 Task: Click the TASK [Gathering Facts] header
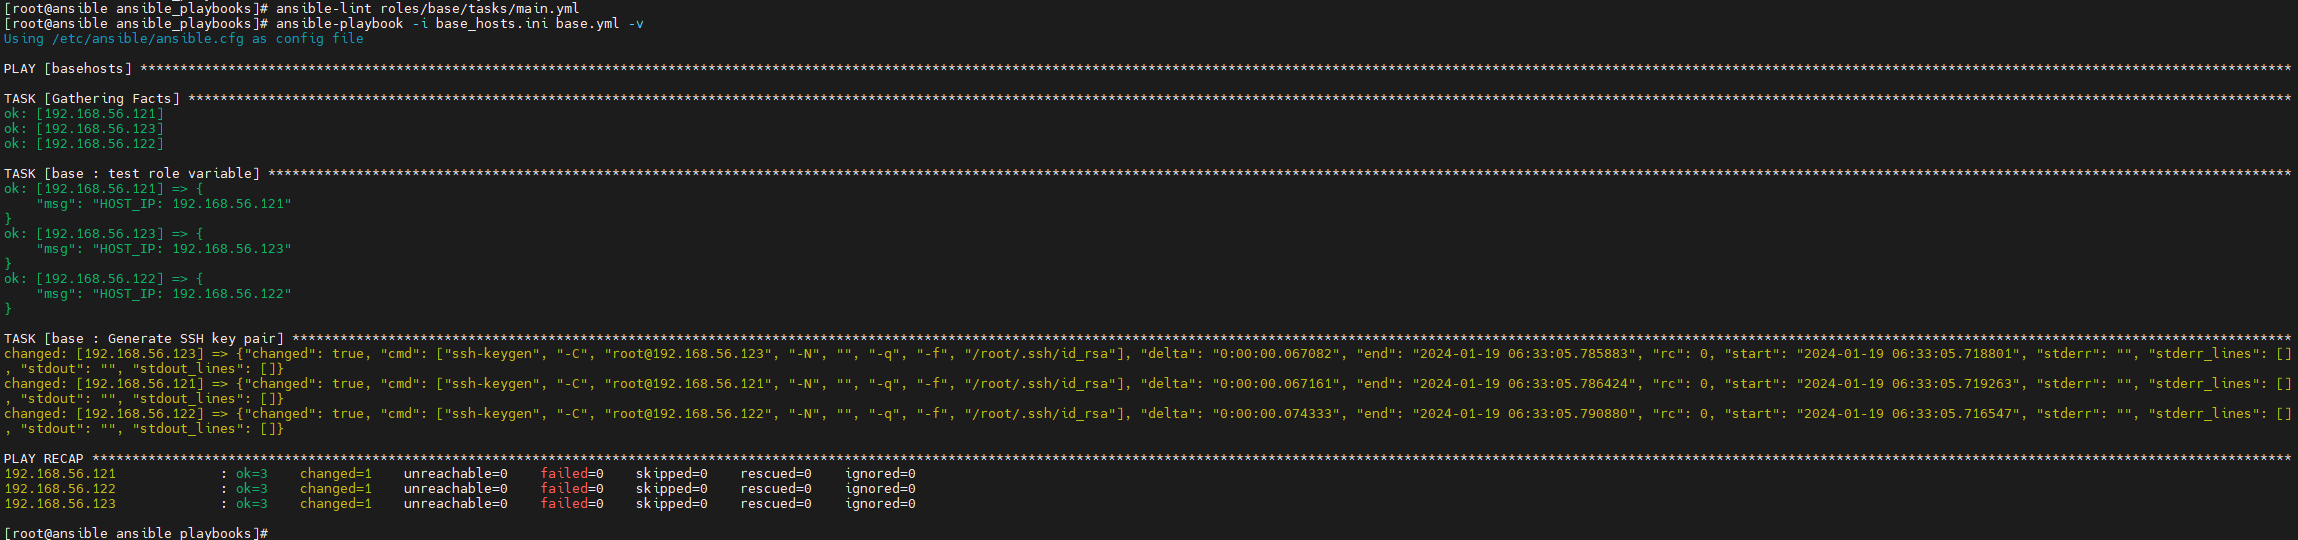click(x=92, y=98)
